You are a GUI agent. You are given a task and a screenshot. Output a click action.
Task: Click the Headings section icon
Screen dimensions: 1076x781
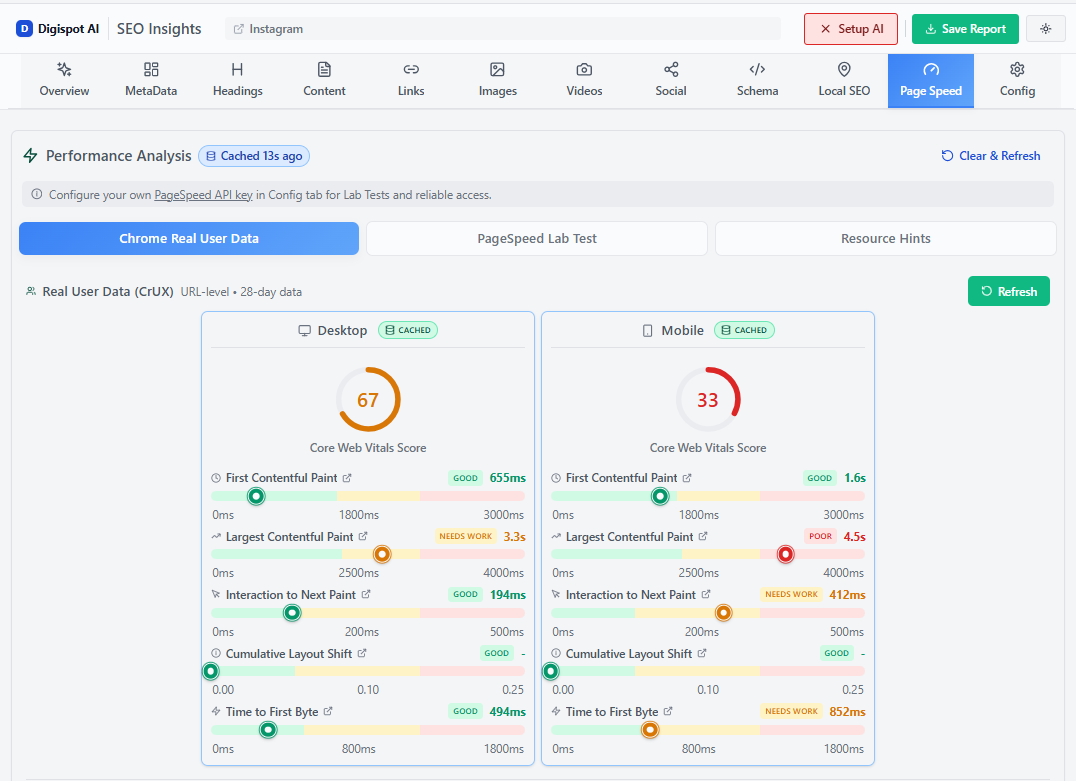[x=237, y=70]
